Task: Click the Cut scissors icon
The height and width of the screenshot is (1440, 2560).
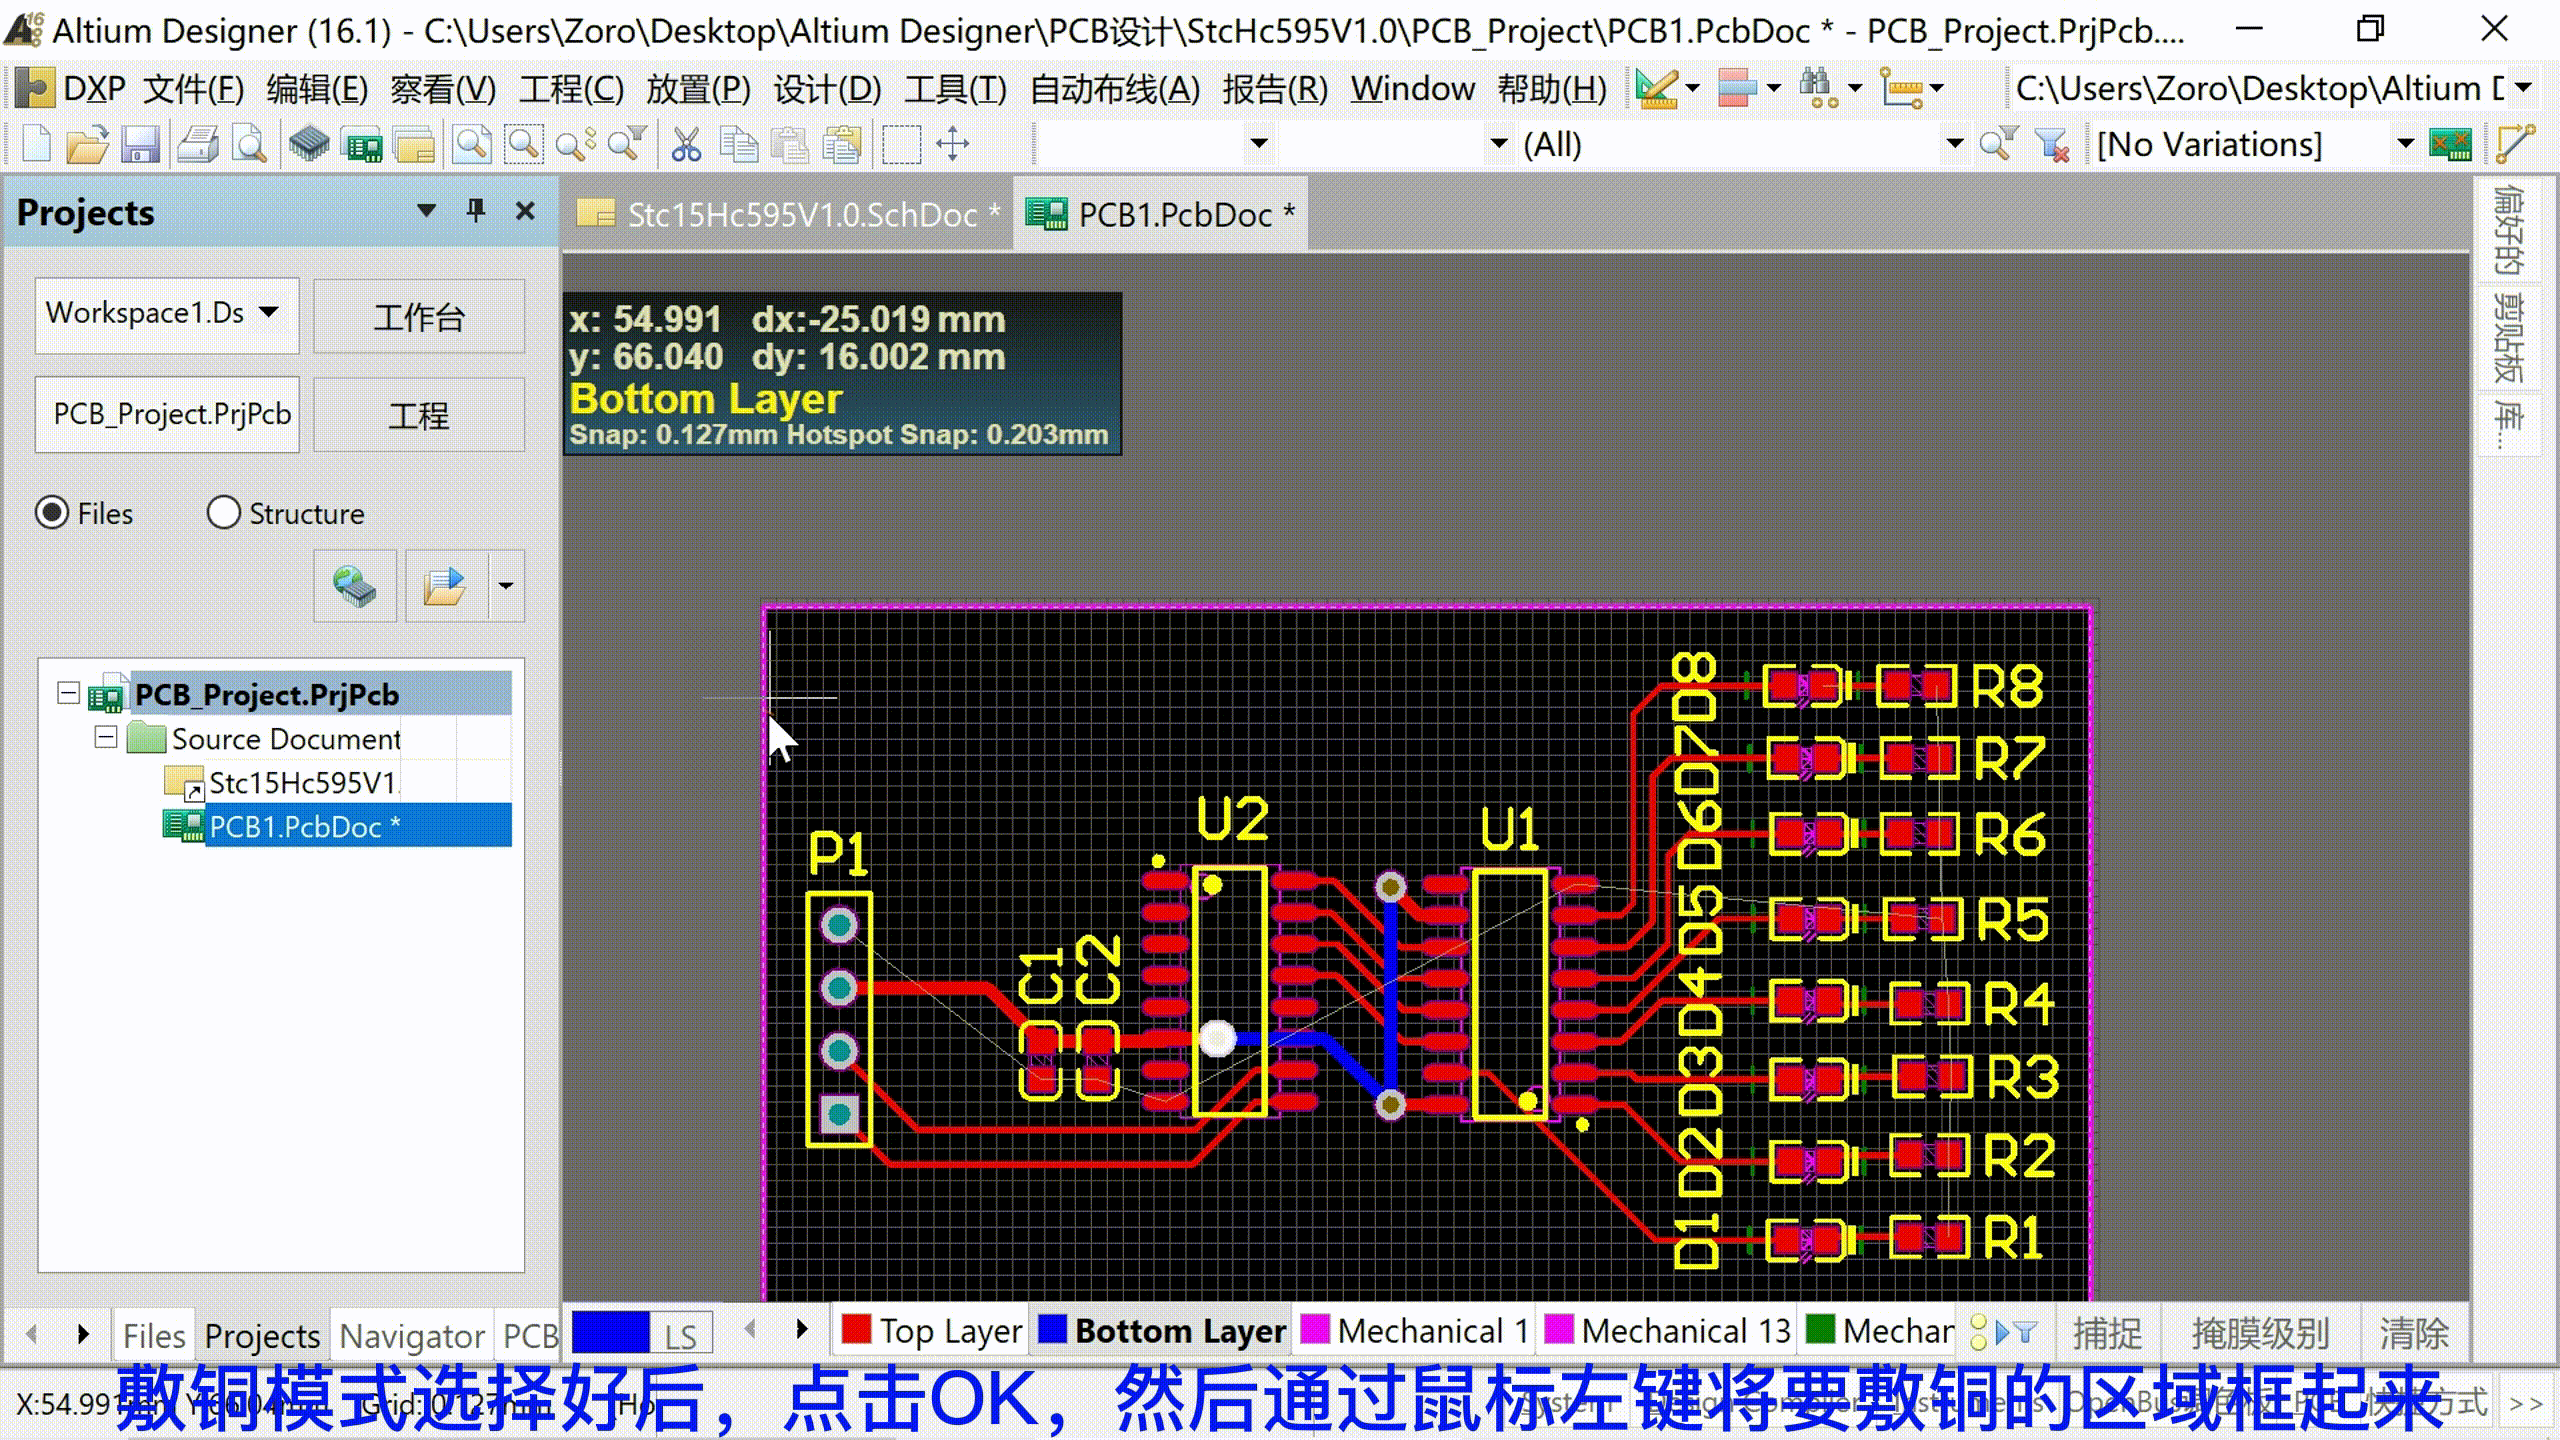Action: tap(686, 145)
